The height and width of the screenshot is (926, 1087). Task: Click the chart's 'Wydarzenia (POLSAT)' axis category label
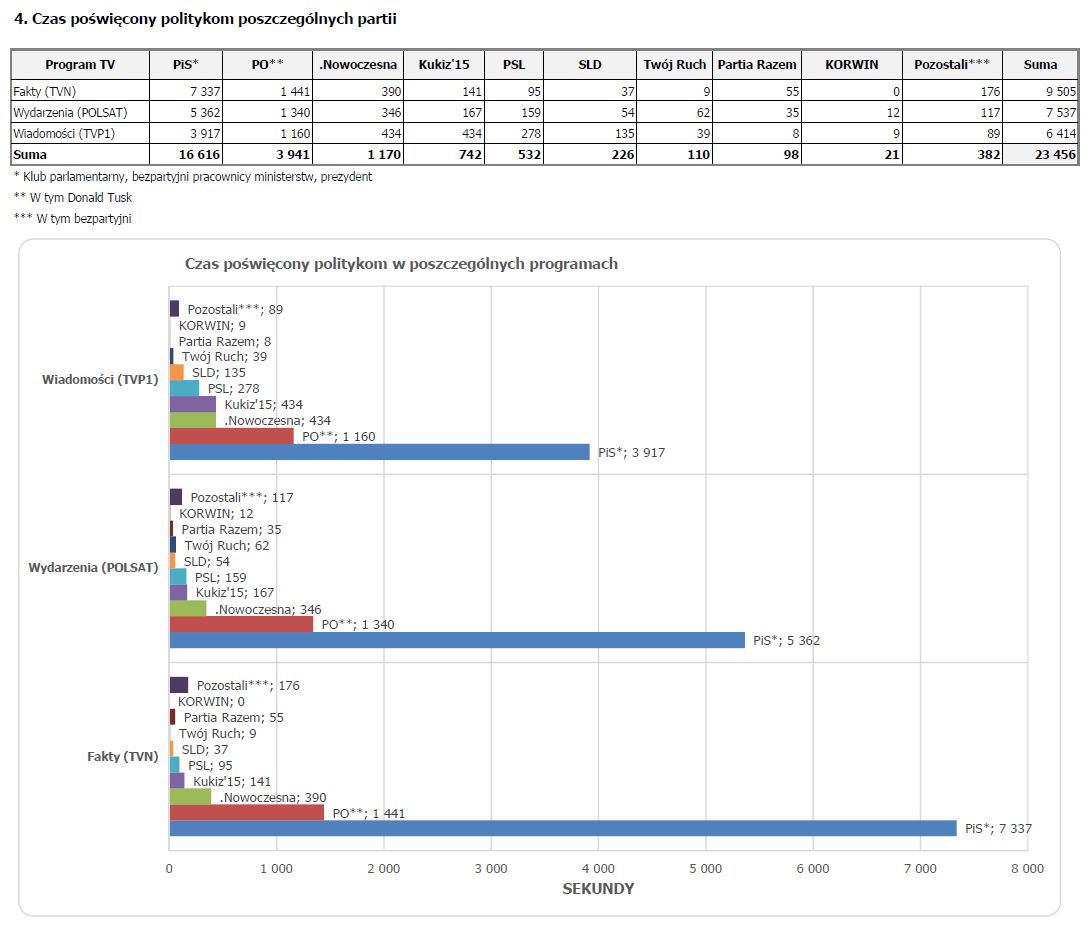(x=93, y=567)
